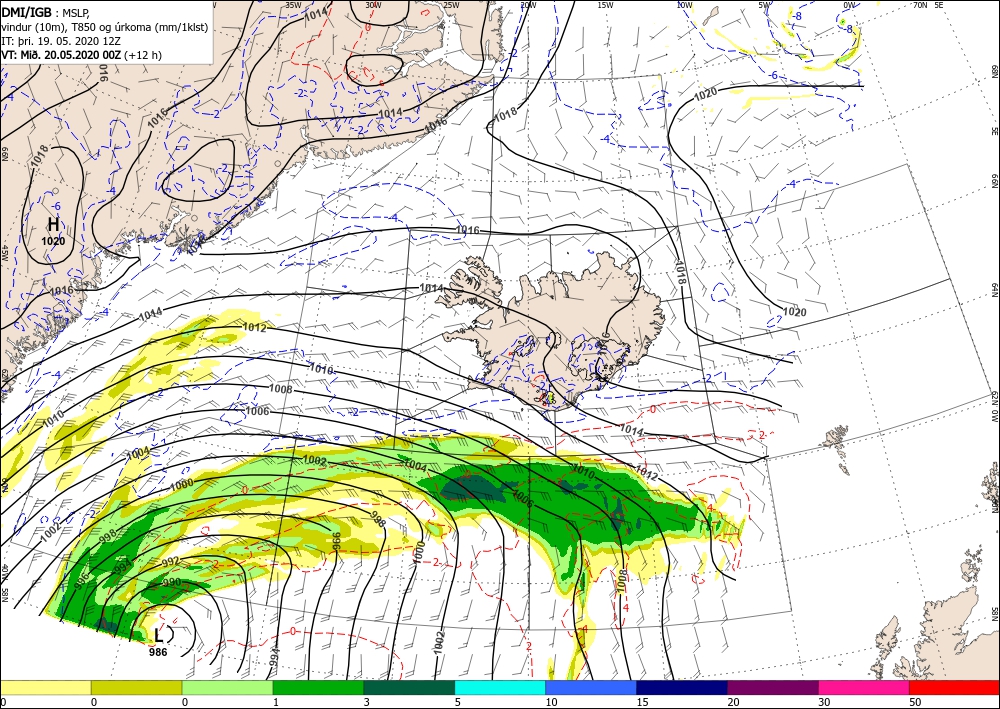Click the pale yellow legend swatch
Screen dimensions: 1000x709
[x=45, y=687]
